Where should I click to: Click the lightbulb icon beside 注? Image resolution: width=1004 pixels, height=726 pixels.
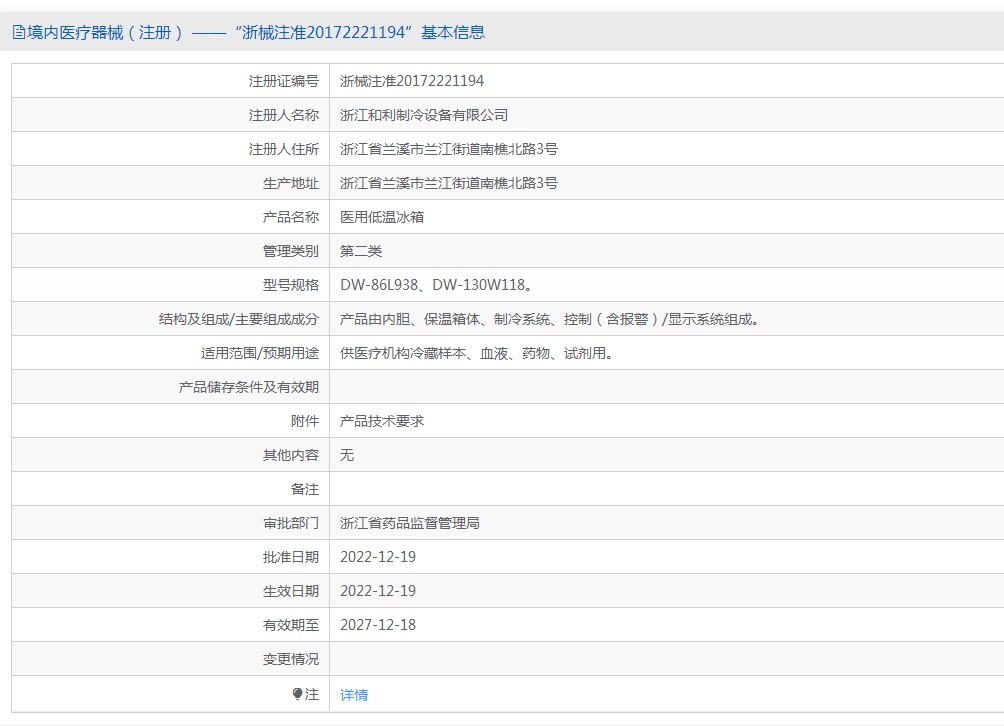297,693
